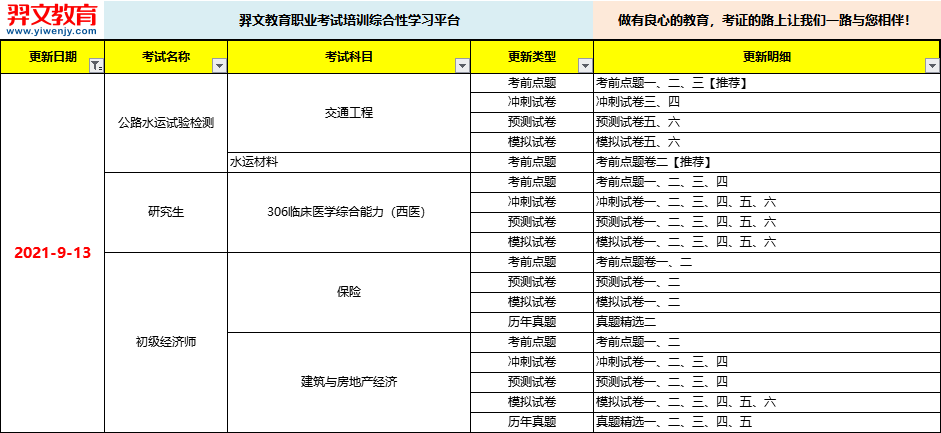Select the 预测试卷一、二 cell
Screen dimensions: 941x433
pos(766,282)
